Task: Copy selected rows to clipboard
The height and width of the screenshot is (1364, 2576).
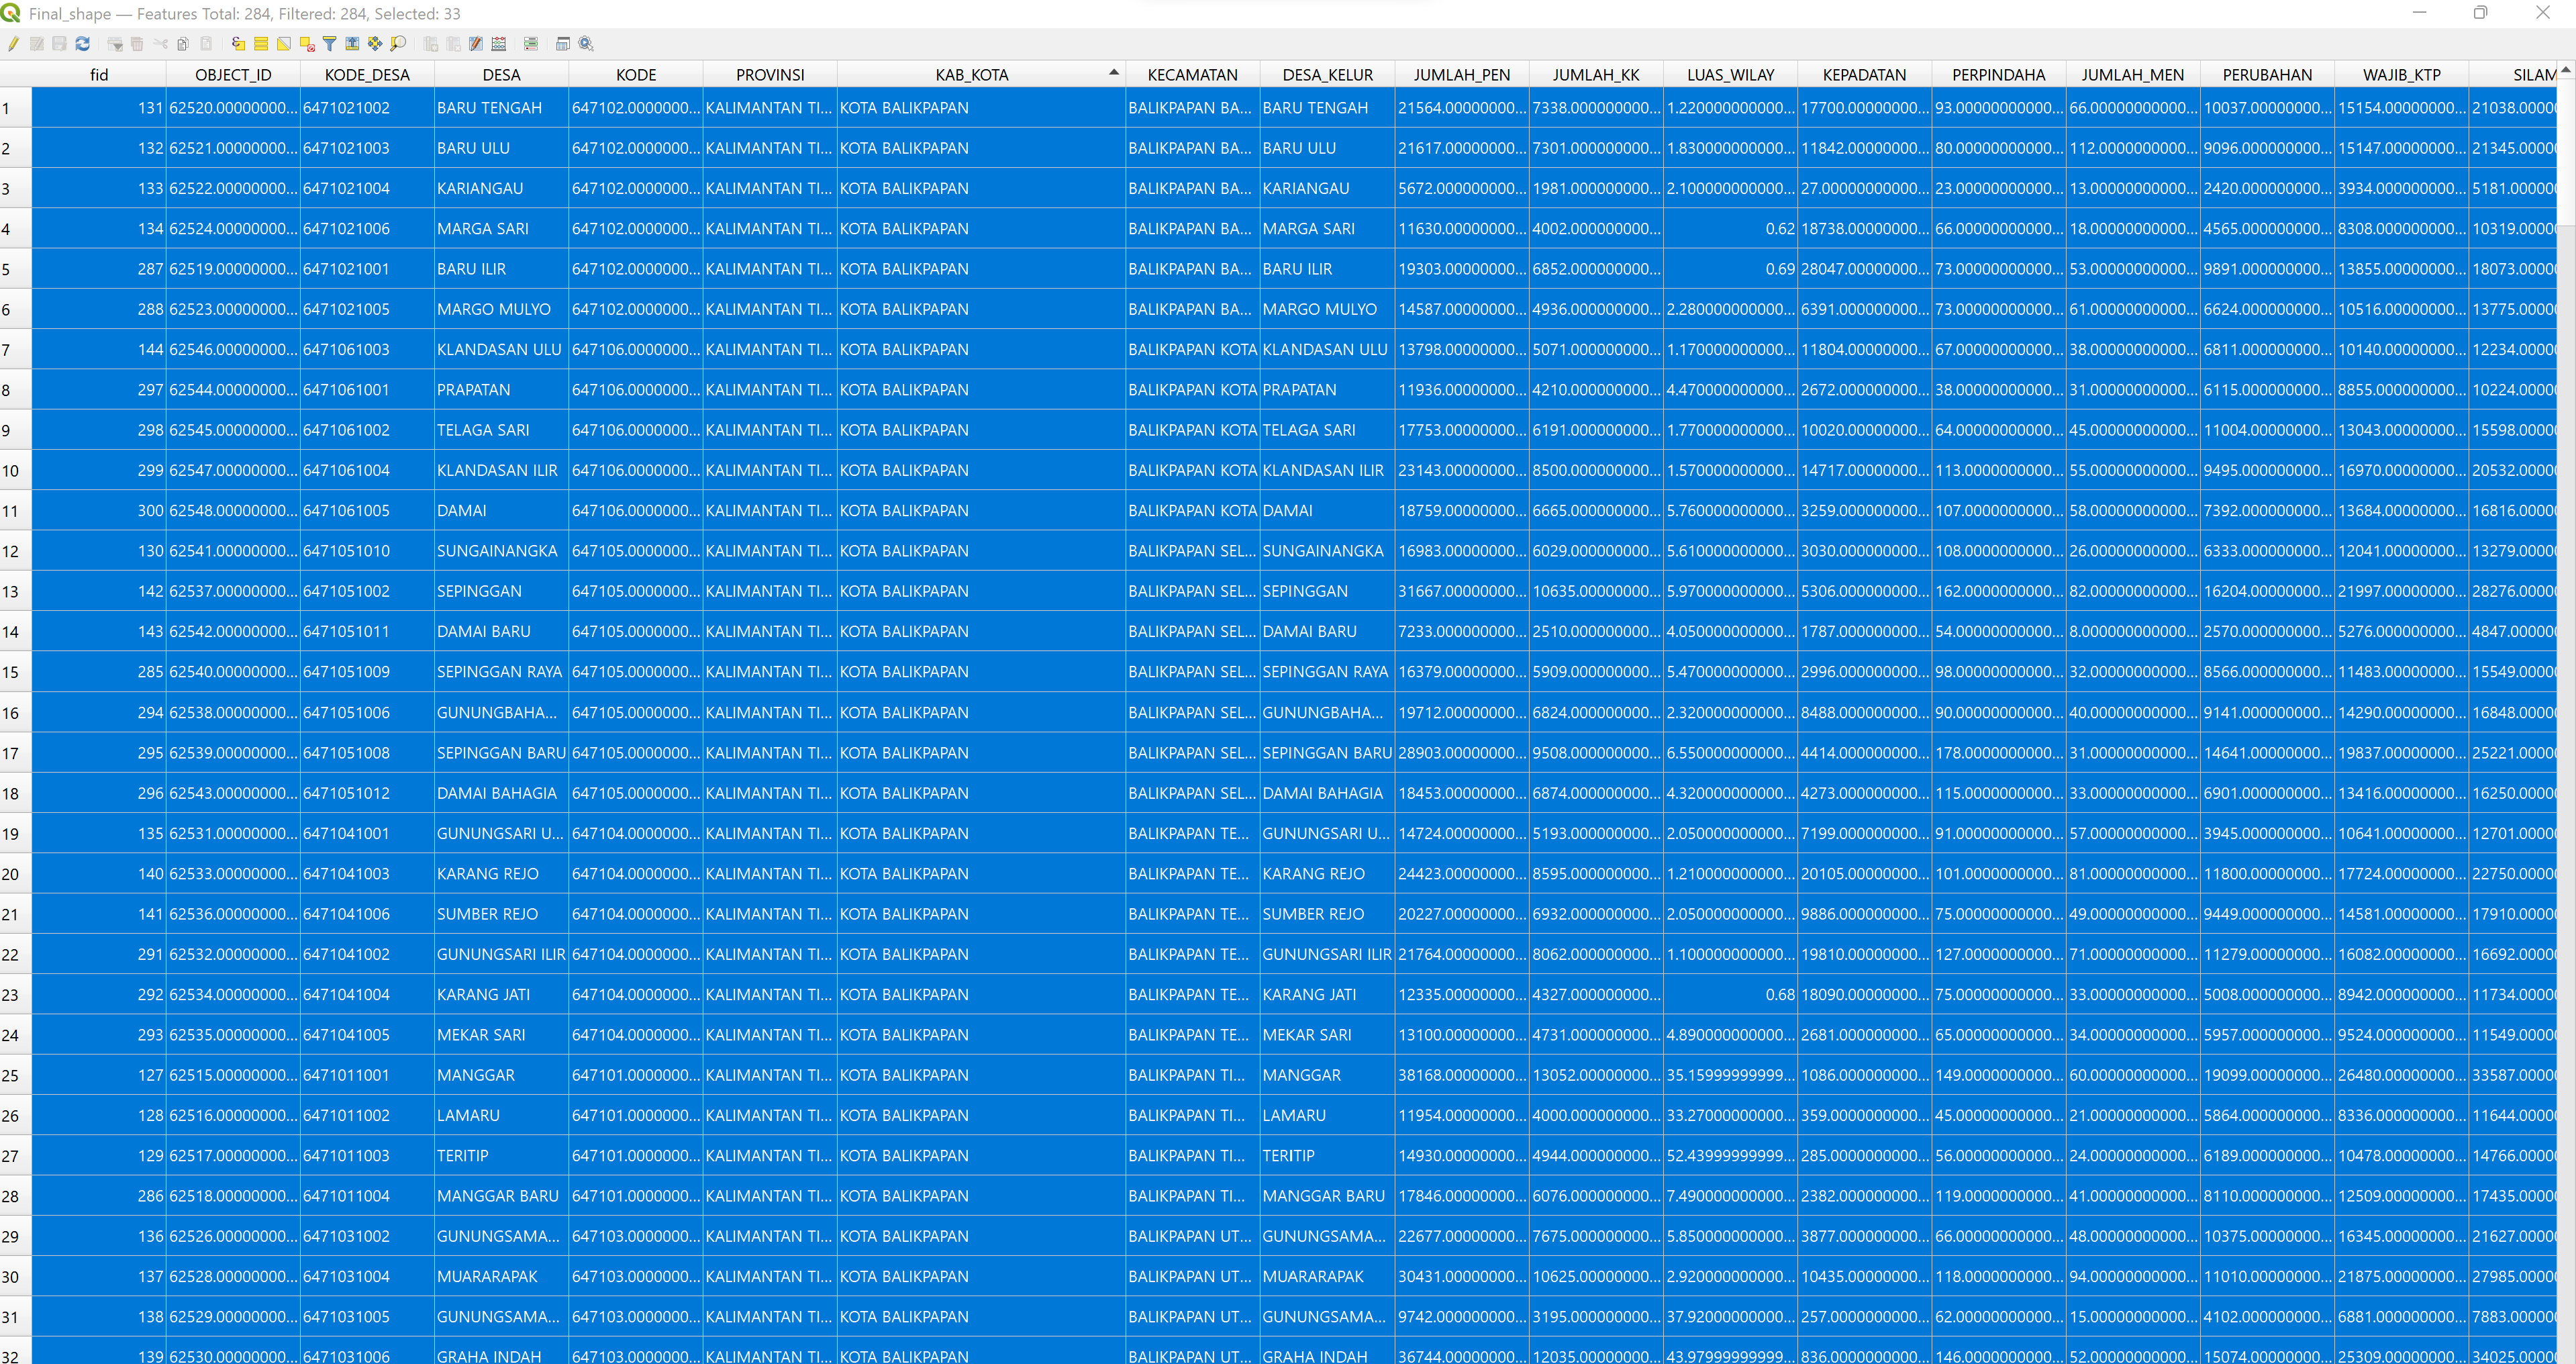Action: pyautogui.click(x=183, y=44)
